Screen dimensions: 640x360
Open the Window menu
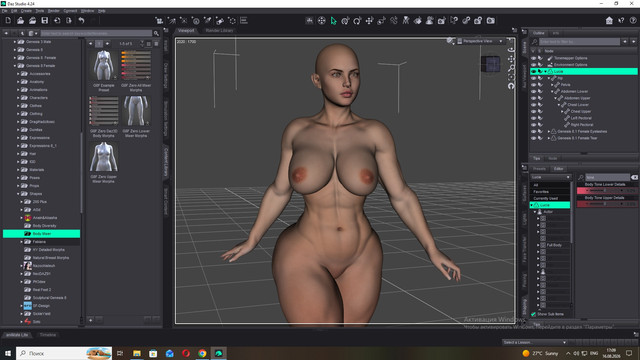(87, 11)
